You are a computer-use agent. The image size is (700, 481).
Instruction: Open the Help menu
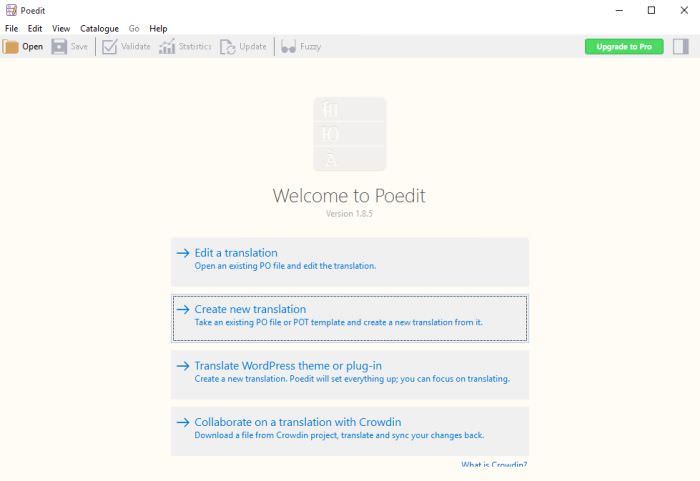158,29
